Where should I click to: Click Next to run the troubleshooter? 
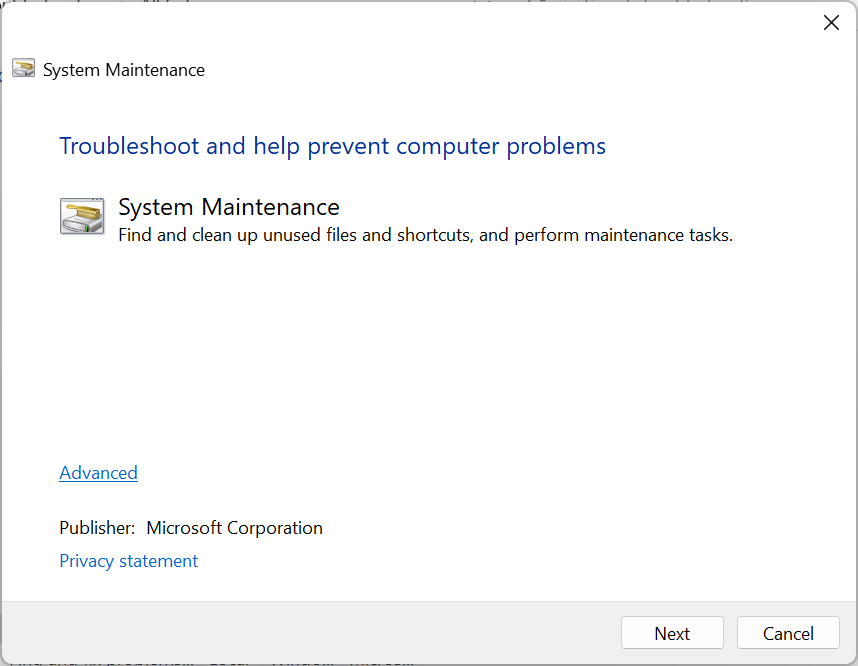point(672,633)
